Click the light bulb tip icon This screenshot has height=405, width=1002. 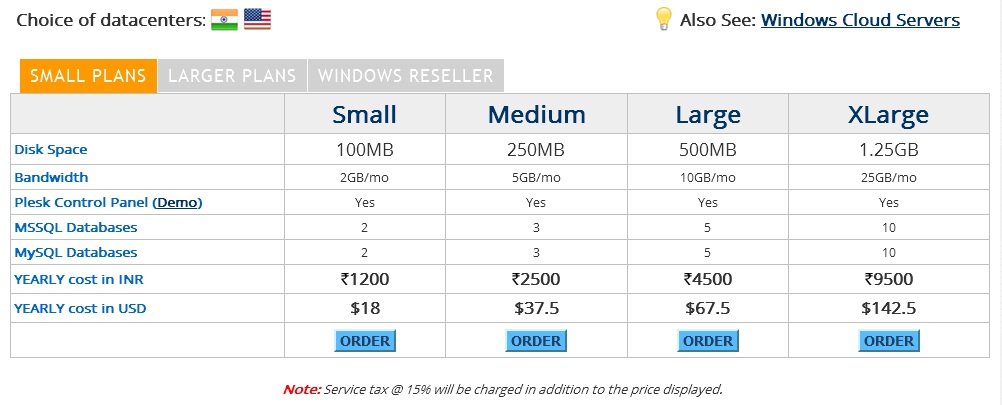pyautogui.click(x=664, y=19)
